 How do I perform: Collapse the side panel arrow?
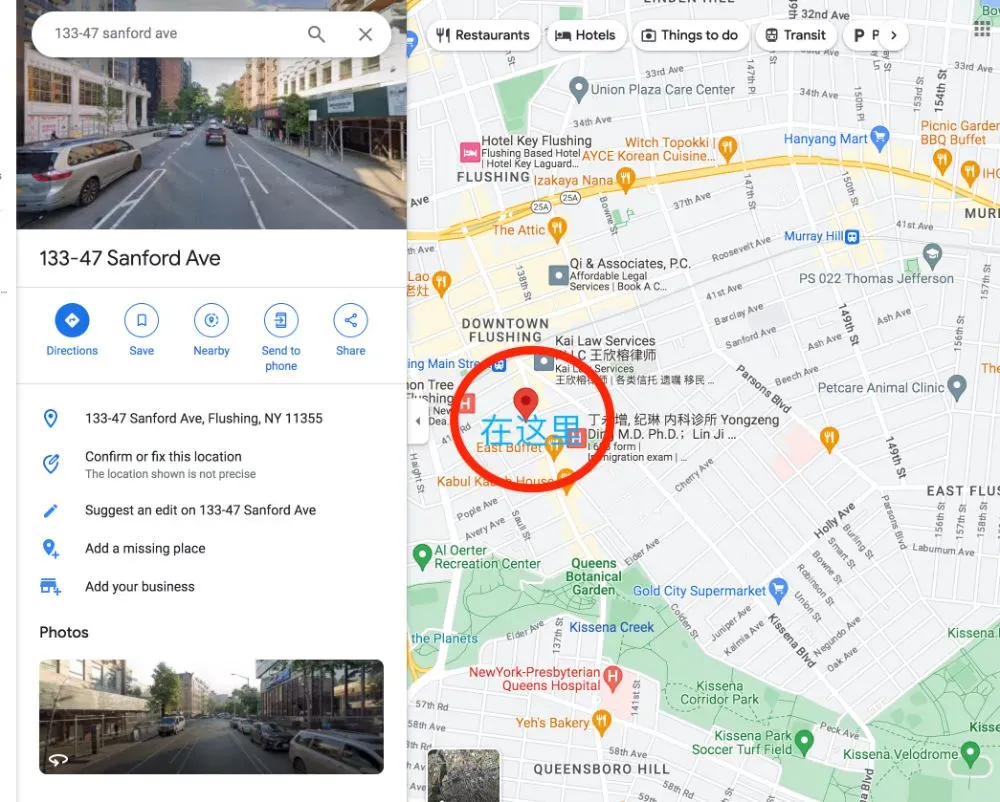point(418,421)
